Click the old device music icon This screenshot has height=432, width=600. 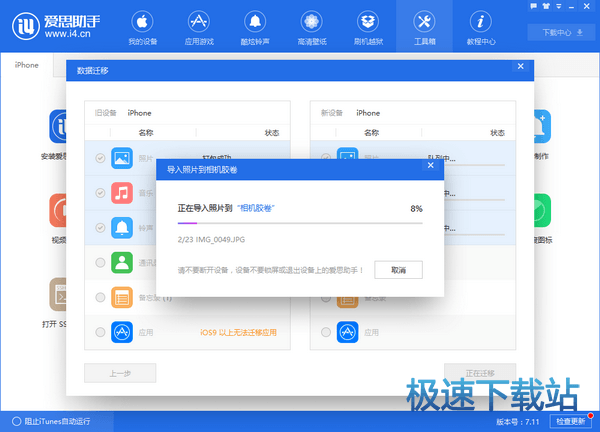(x=122, y=193)
